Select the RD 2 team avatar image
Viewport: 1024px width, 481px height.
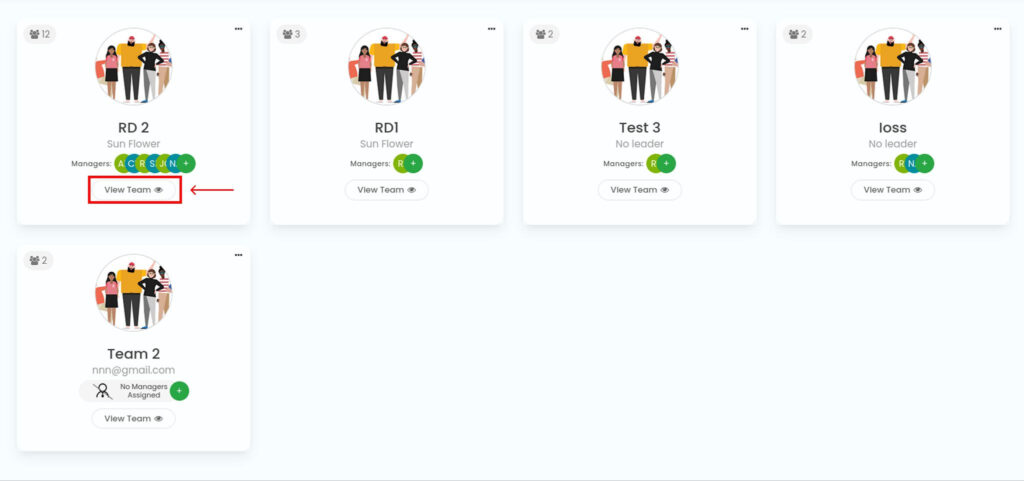coord(134,67)
